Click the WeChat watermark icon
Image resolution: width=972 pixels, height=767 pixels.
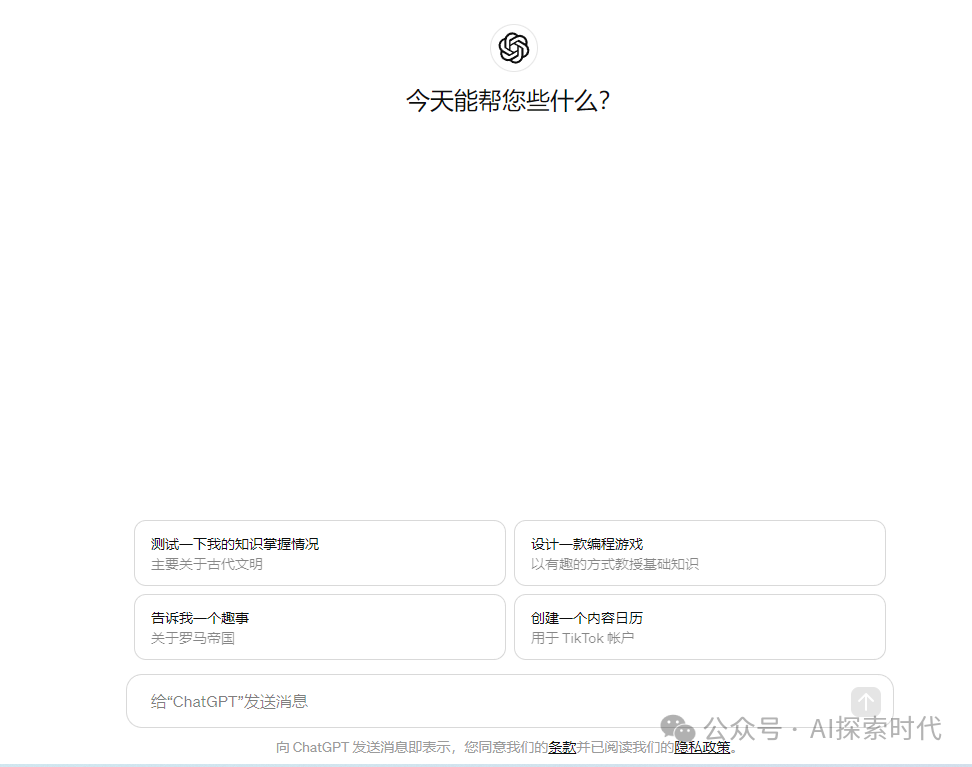(677, 728)
